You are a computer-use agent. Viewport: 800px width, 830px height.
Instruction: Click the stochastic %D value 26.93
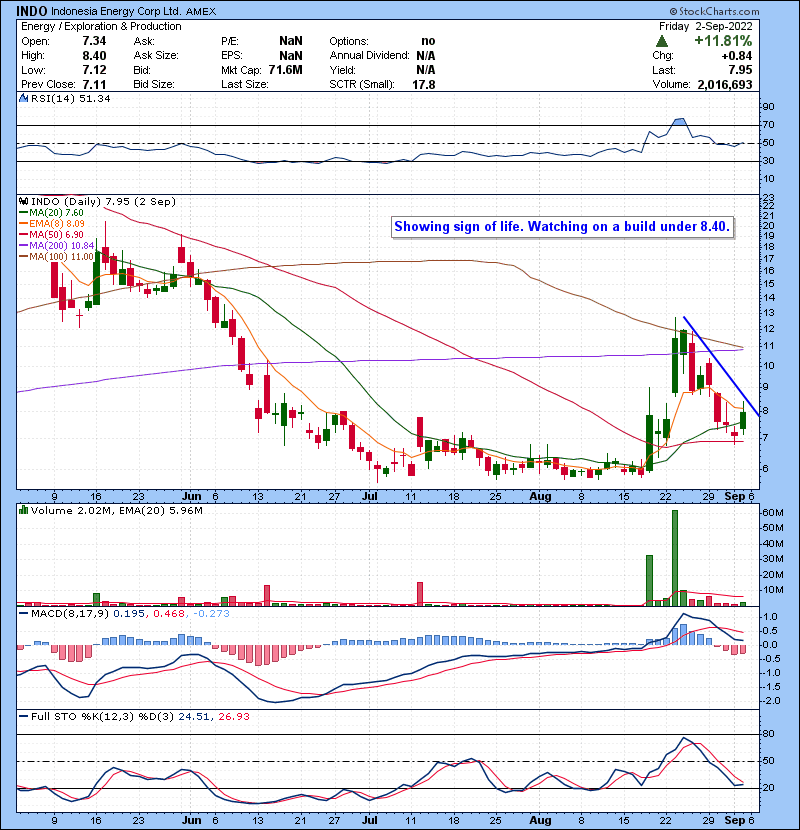[x=233, y=717]
